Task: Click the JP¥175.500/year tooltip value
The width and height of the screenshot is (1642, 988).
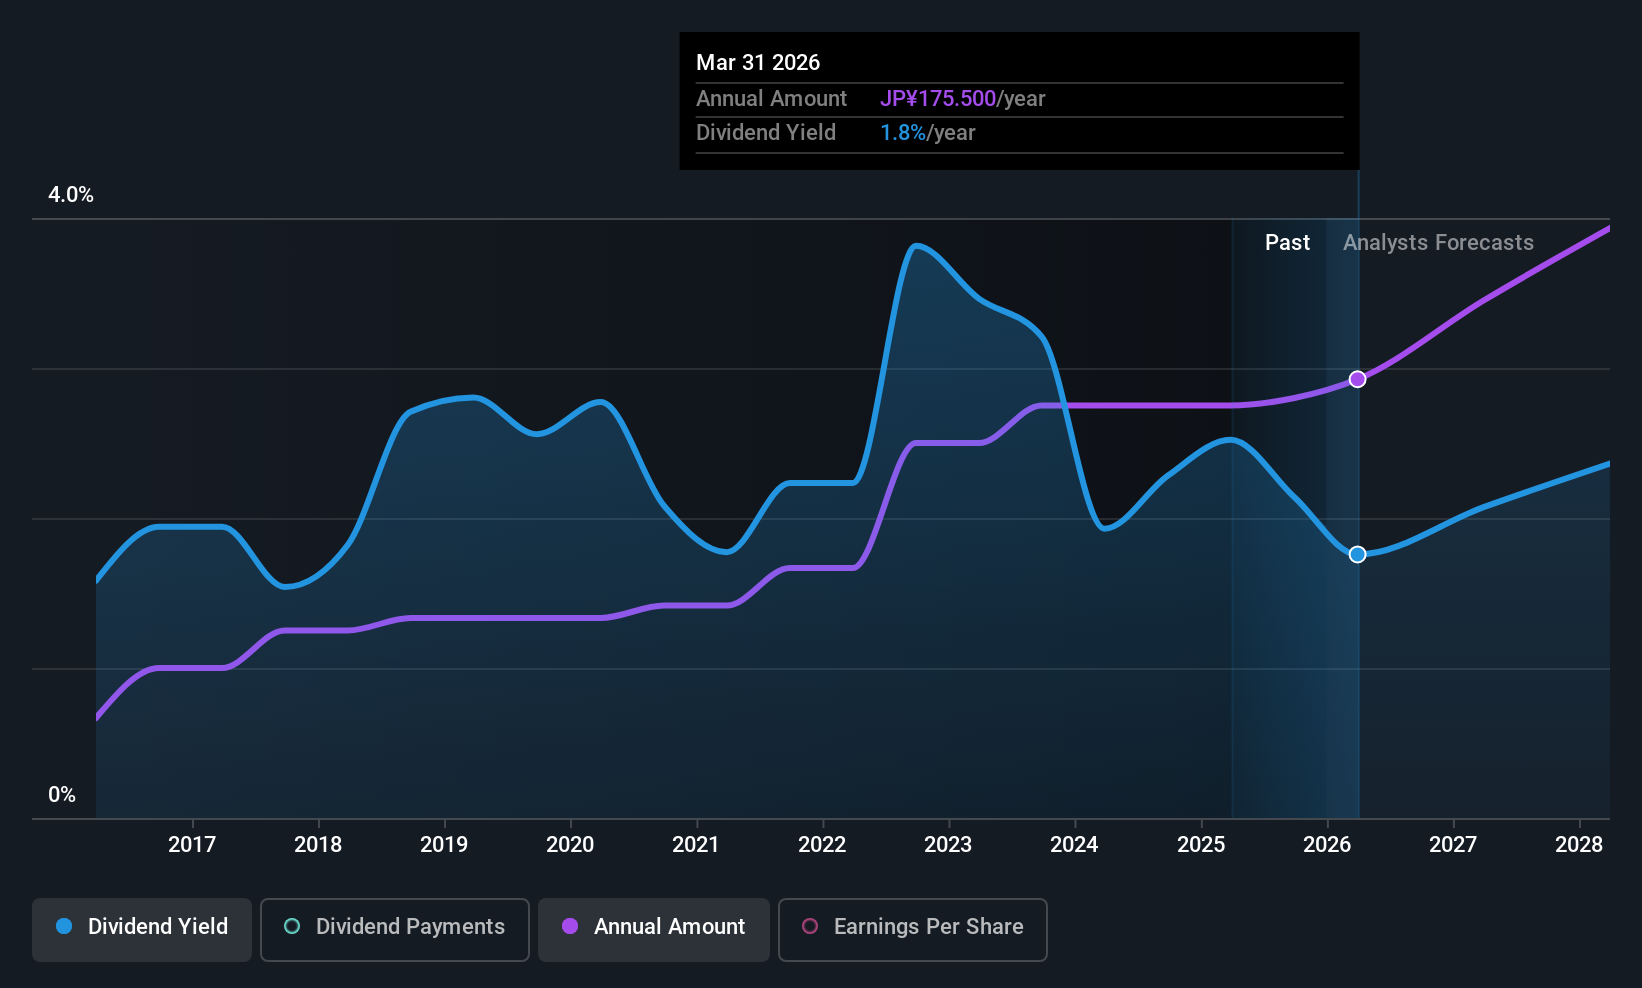Action: point(962,99)
